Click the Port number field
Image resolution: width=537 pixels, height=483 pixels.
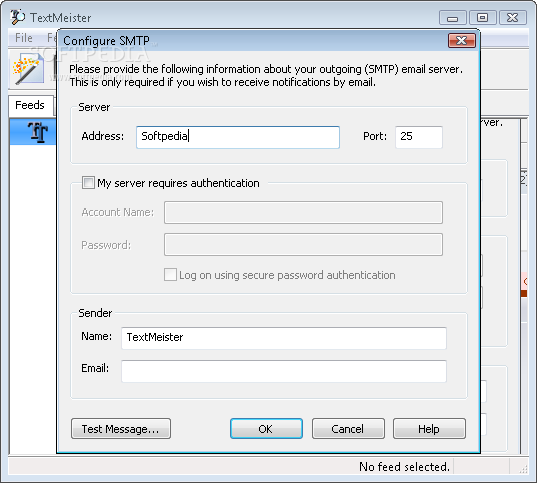coord(419,137)
